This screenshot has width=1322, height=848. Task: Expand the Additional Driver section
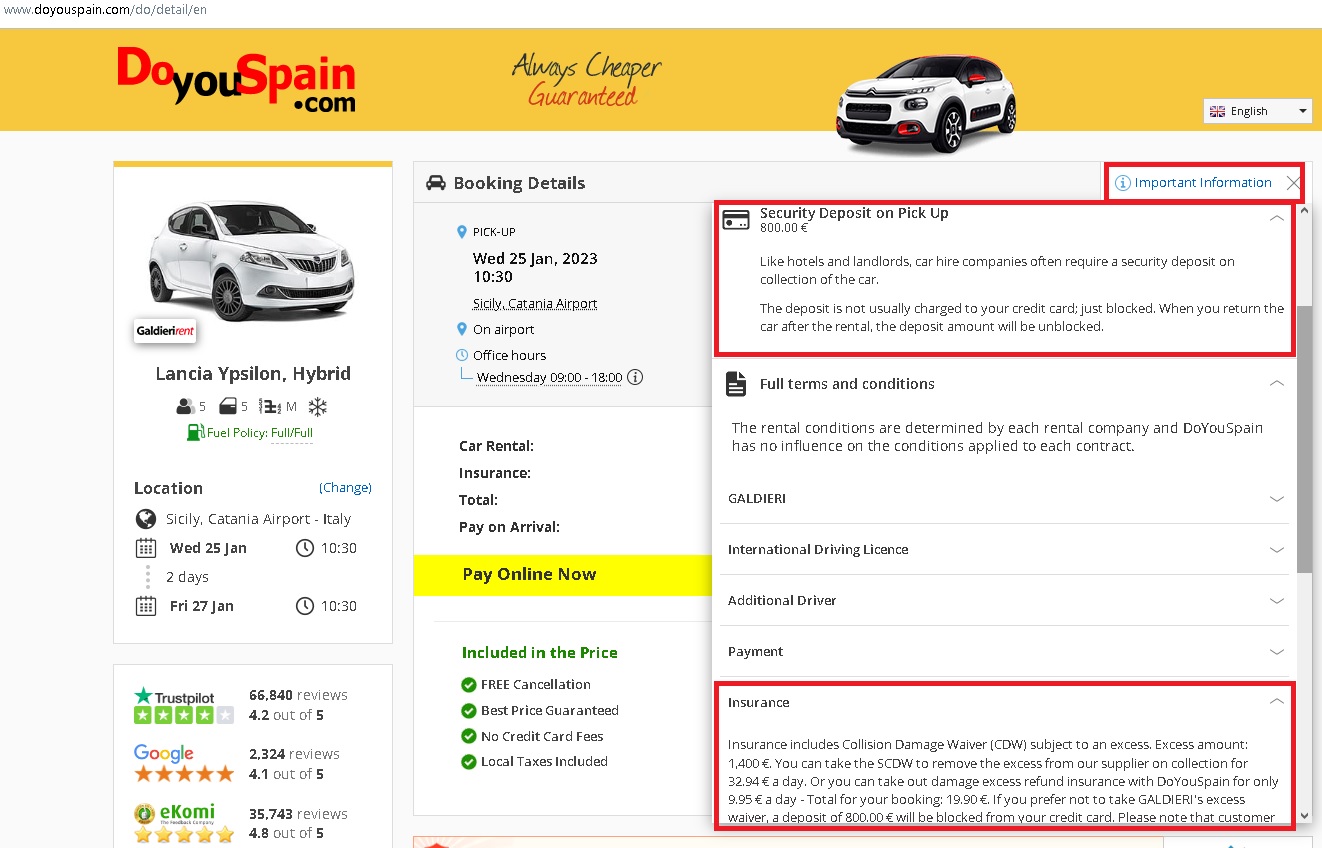click(1005, 600)
